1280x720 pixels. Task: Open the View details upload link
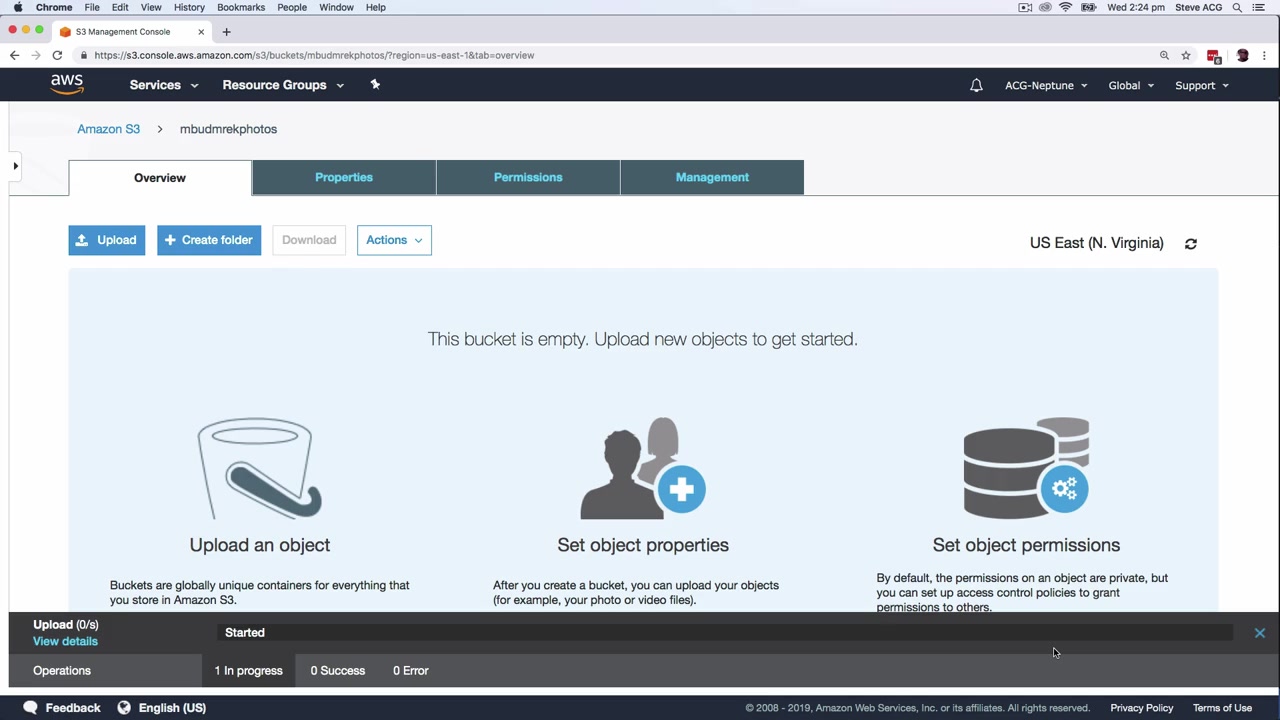(65, 641)
